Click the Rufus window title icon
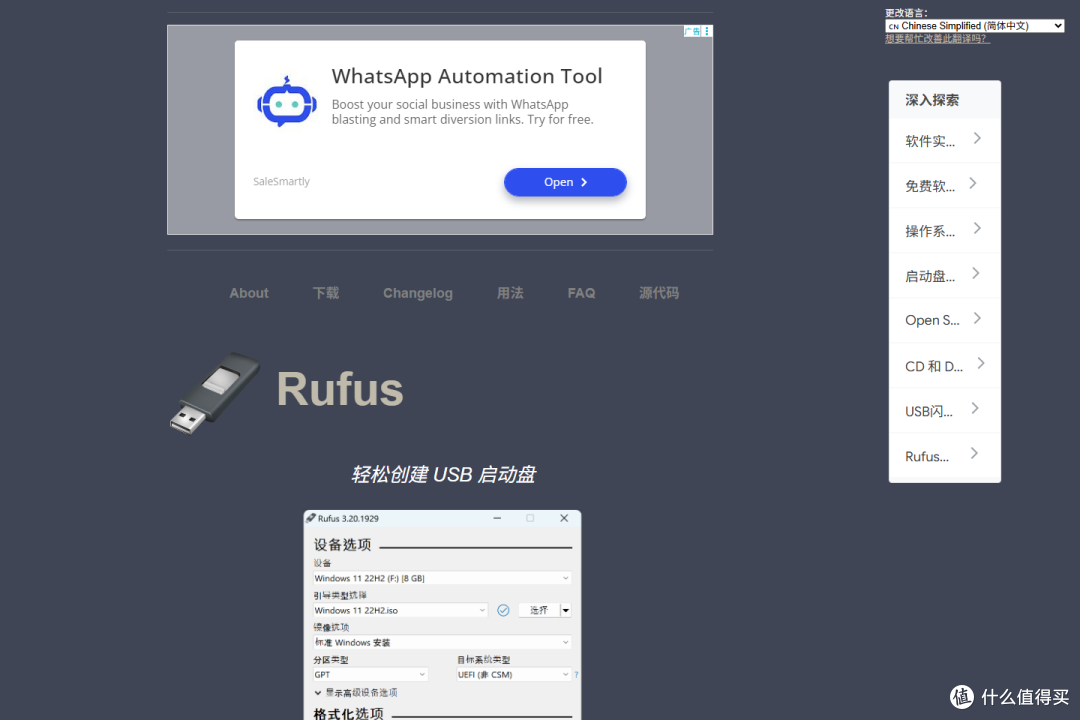The image size is (1080, 720). click(311, 518)
